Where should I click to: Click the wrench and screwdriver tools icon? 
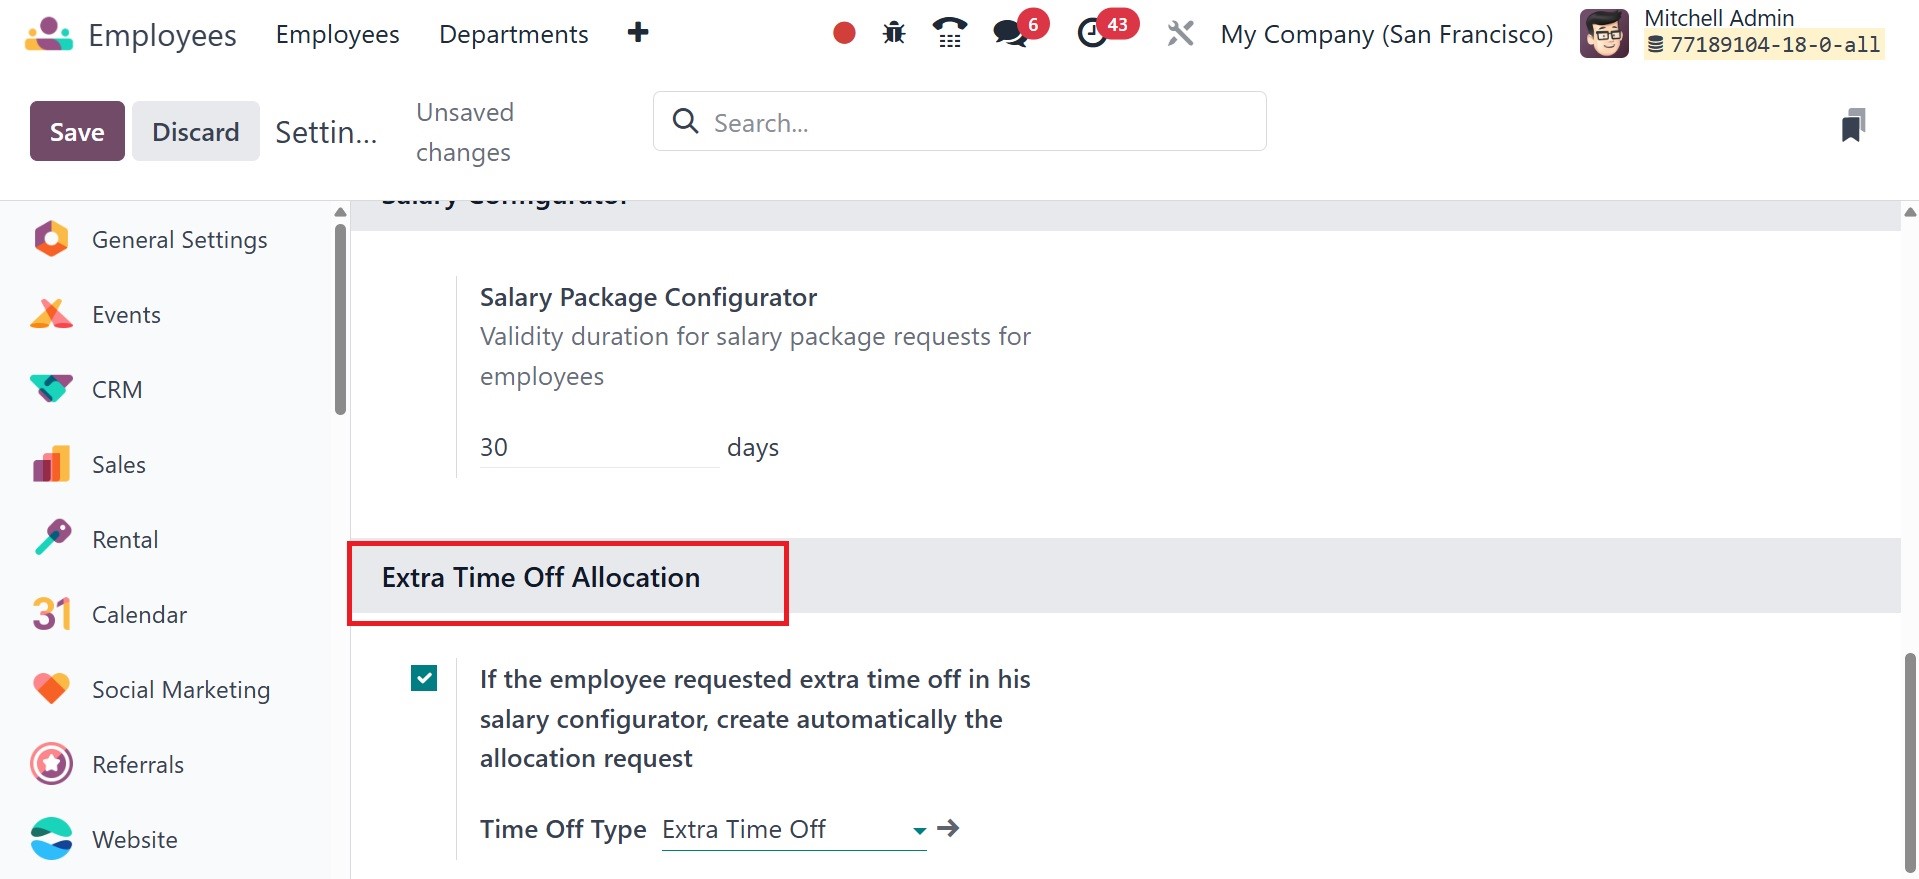click(1180, 34)
